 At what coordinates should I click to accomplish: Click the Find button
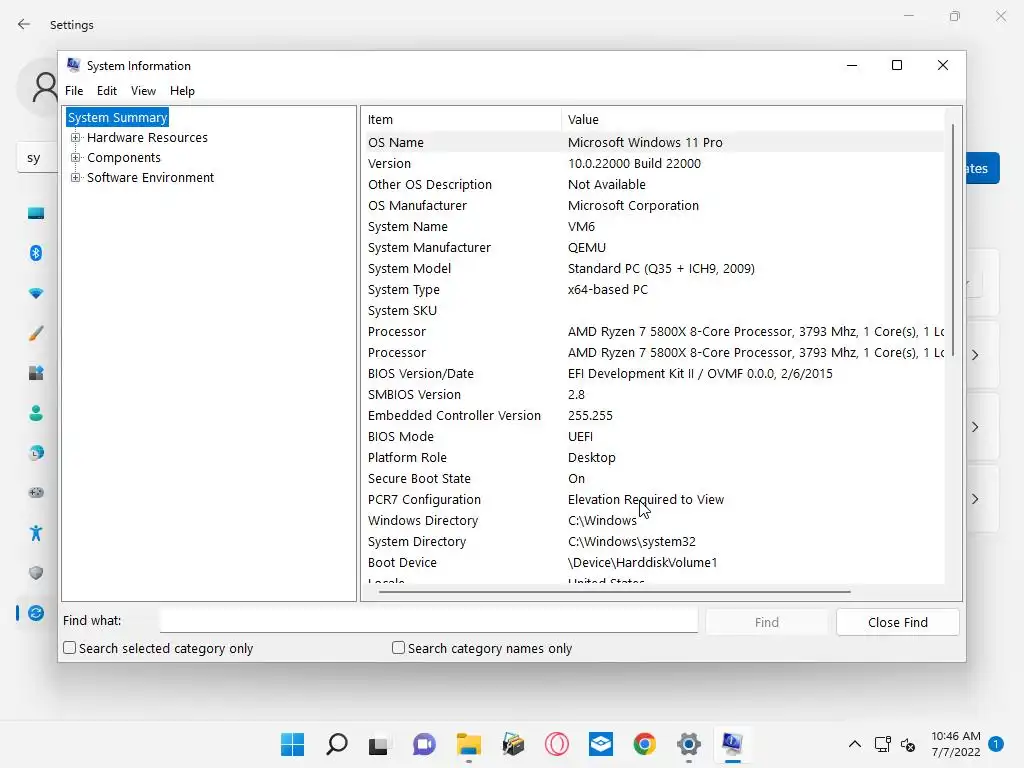pos(767,622)
